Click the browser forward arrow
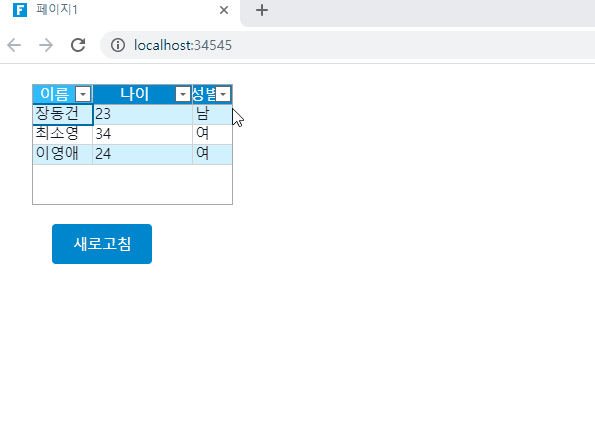Screen dimensions: 595x441 (x=46, y=45)
